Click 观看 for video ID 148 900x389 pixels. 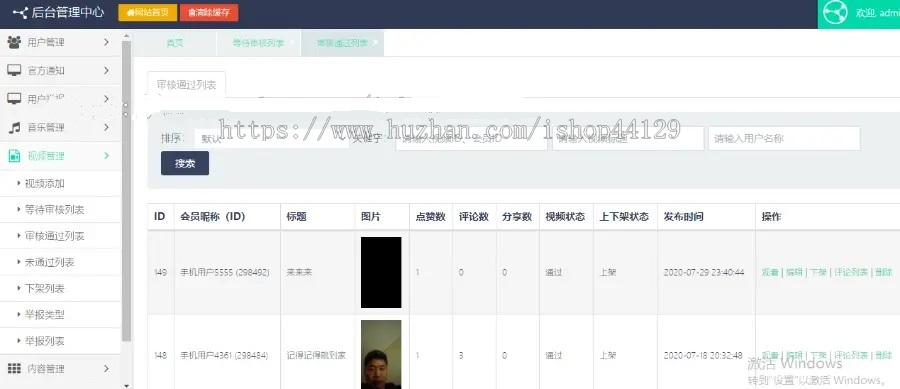[770, 356]
